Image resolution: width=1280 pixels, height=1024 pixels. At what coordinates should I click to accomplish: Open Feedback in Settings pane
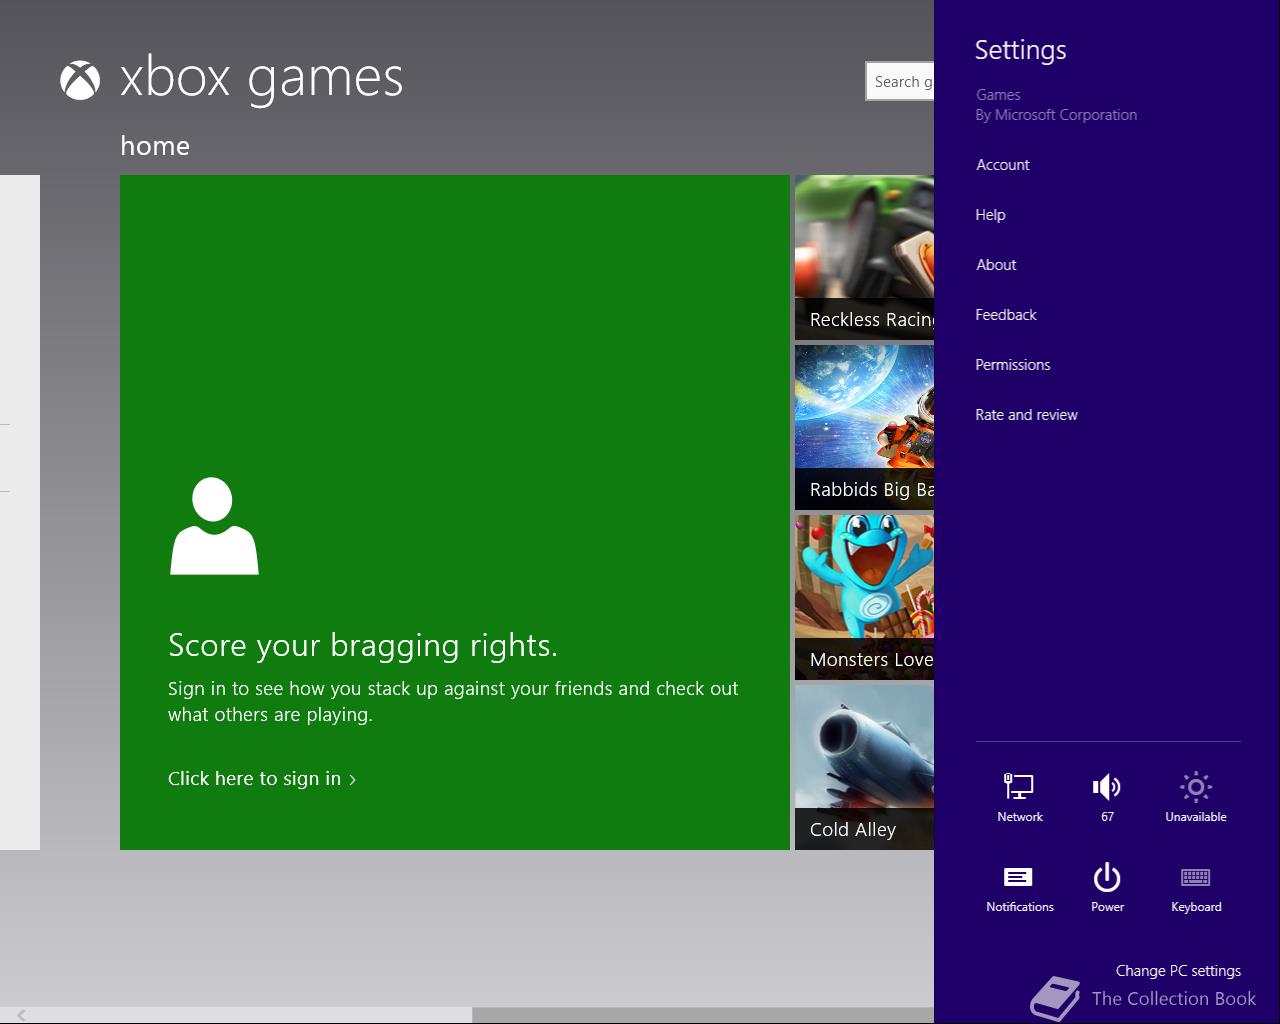tap(1006, 315)
